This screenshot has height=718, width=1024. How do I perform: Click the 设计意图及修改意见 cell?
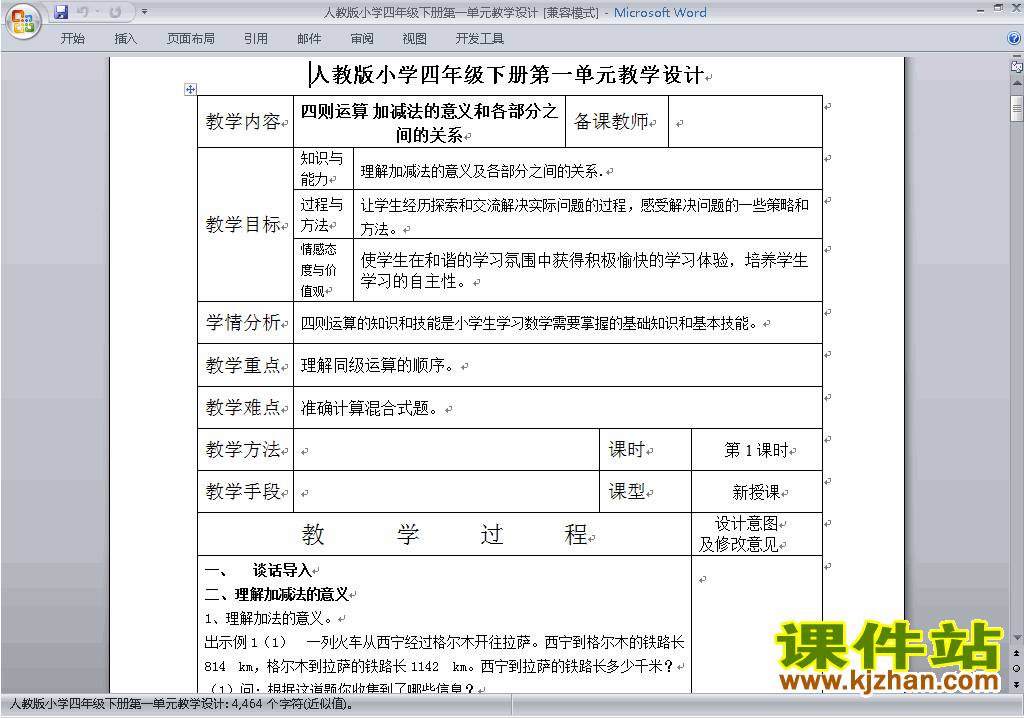click(x=756, y=534)
